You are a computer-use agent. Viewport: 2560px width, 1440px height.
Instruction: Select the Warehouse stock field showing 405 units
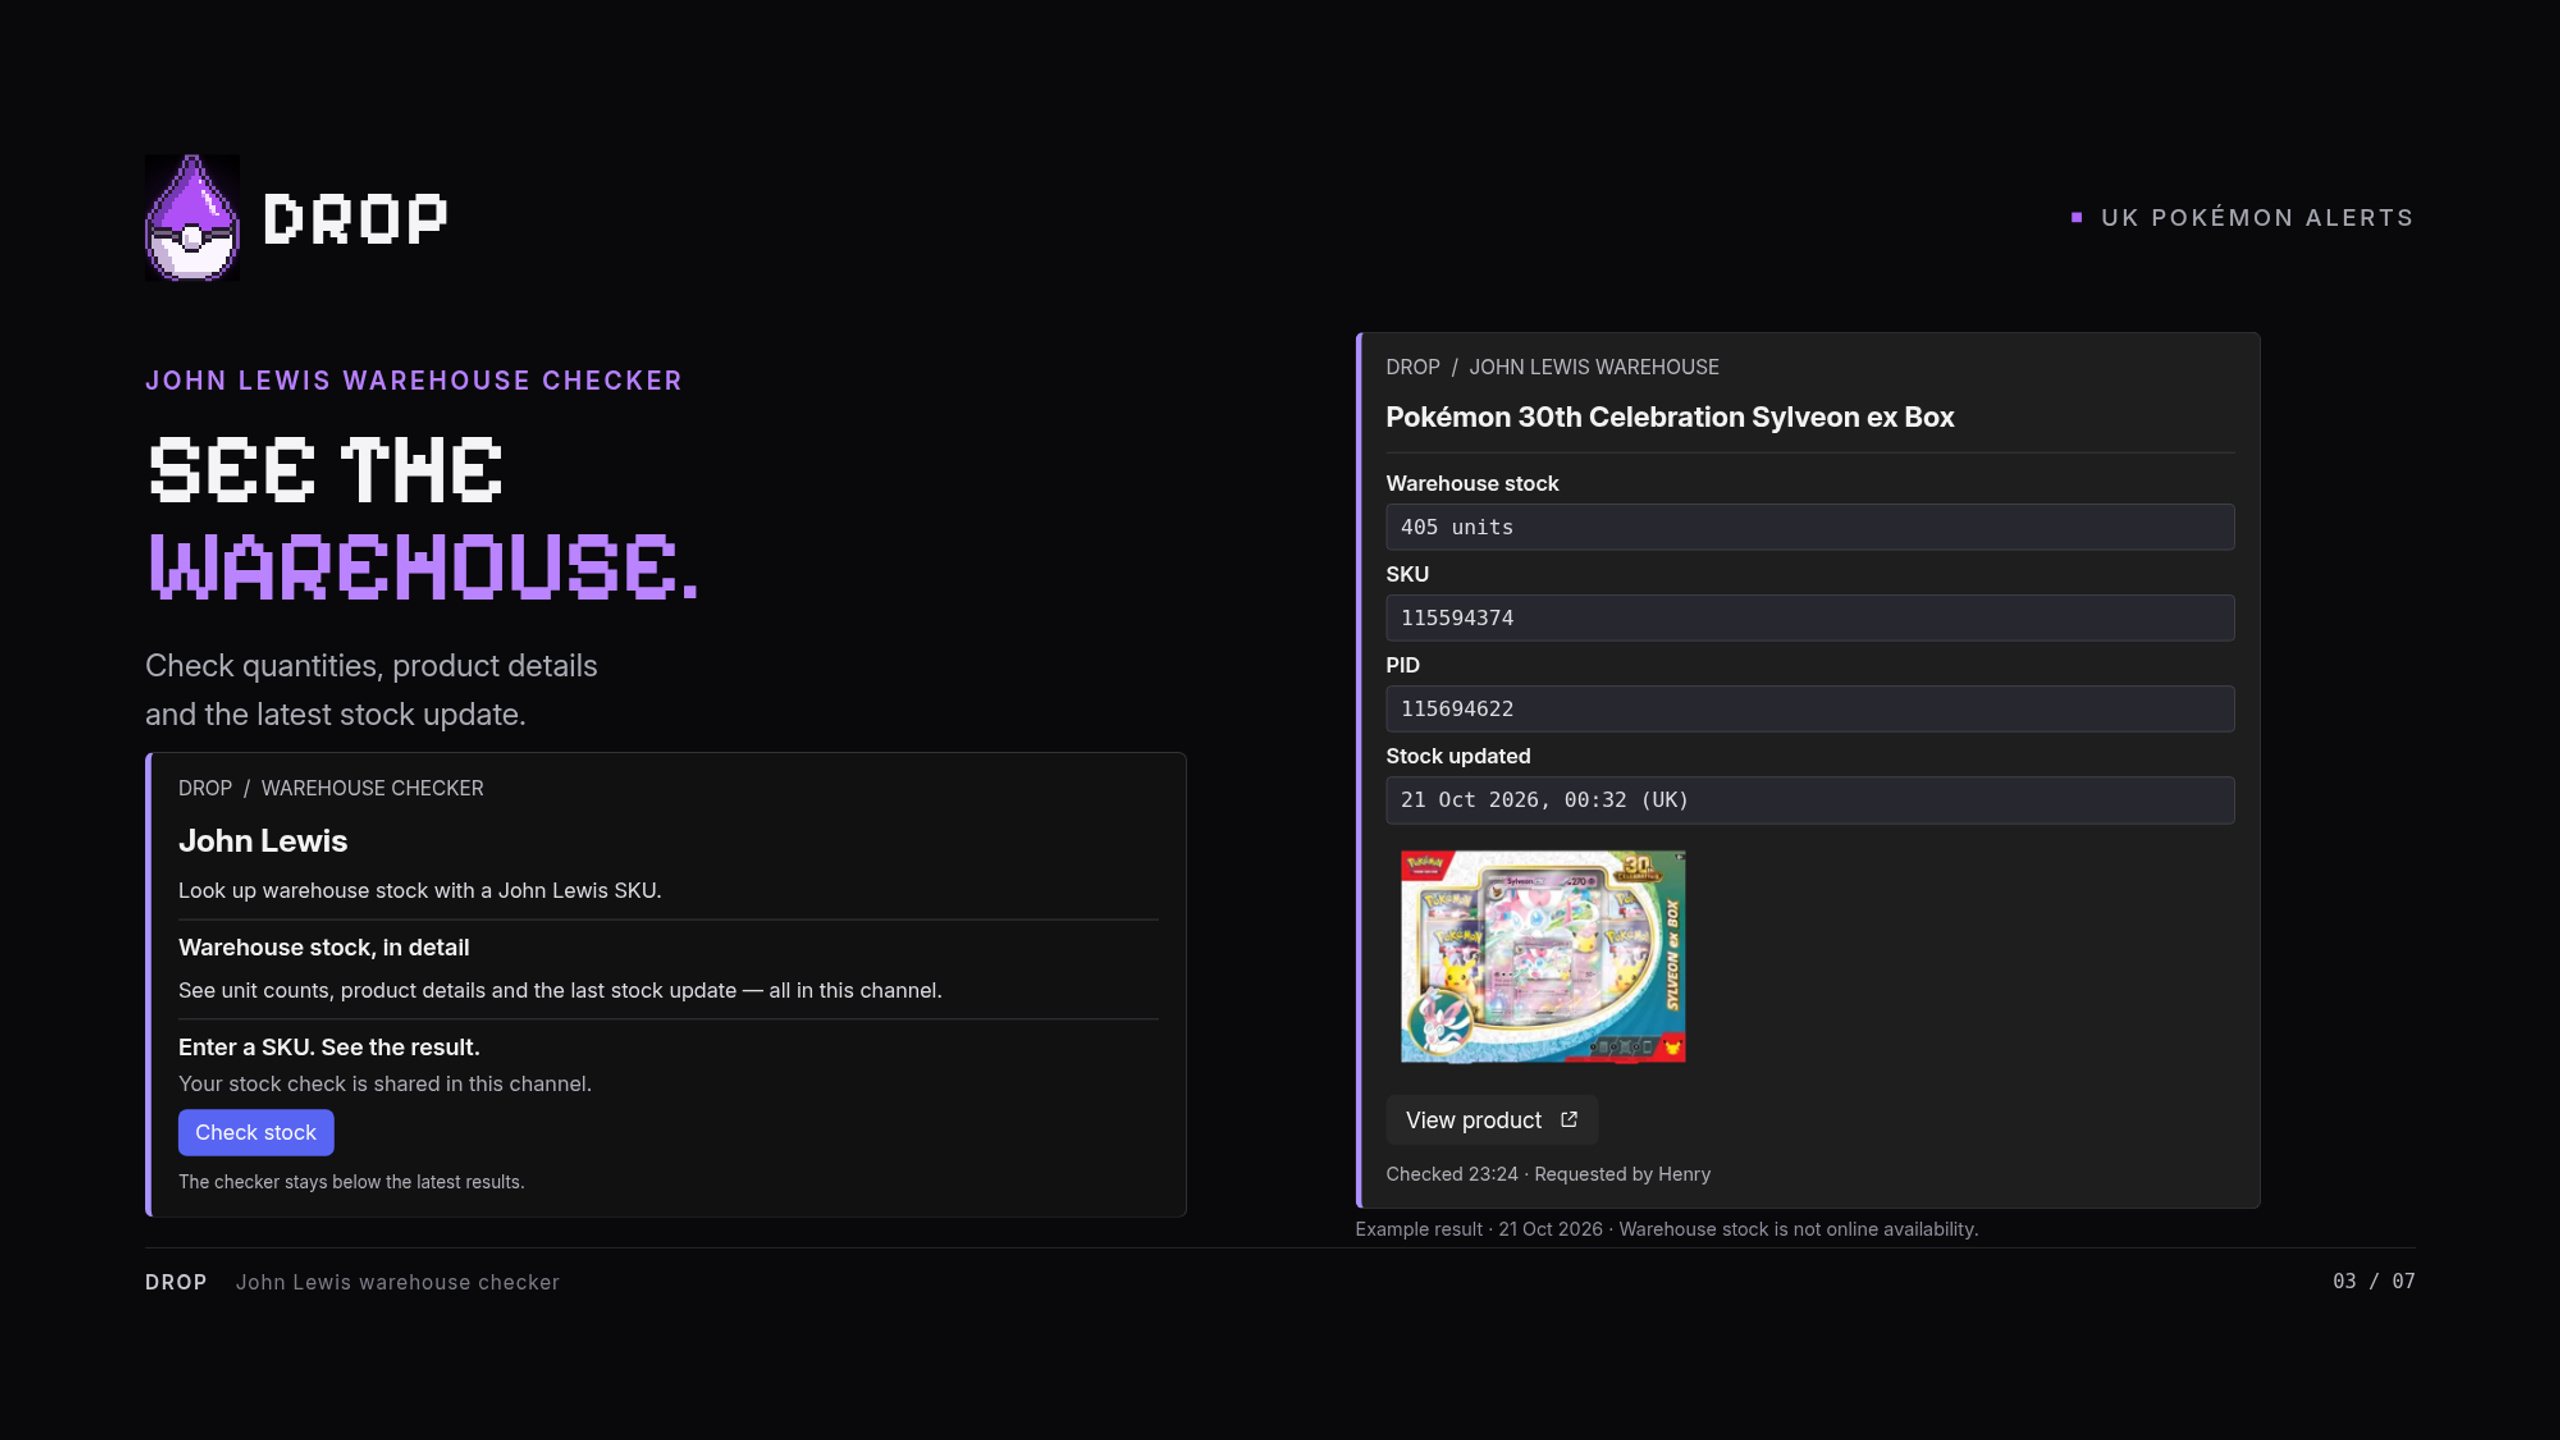coord(1810,527)
